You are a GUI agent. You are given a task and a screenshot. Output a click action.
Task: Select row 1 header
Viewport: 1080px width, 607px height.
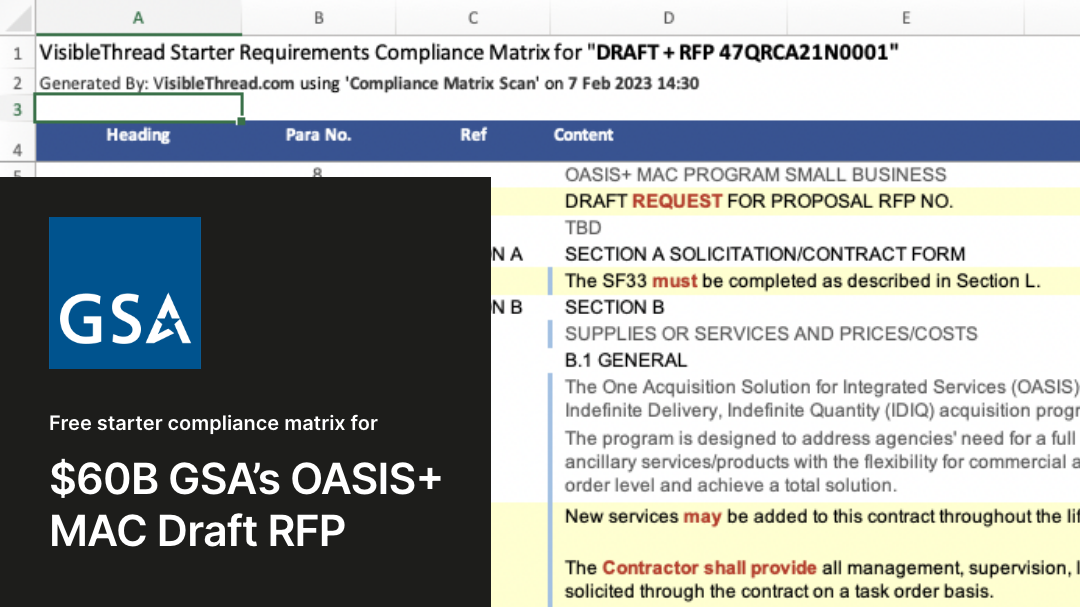point(17,53)
